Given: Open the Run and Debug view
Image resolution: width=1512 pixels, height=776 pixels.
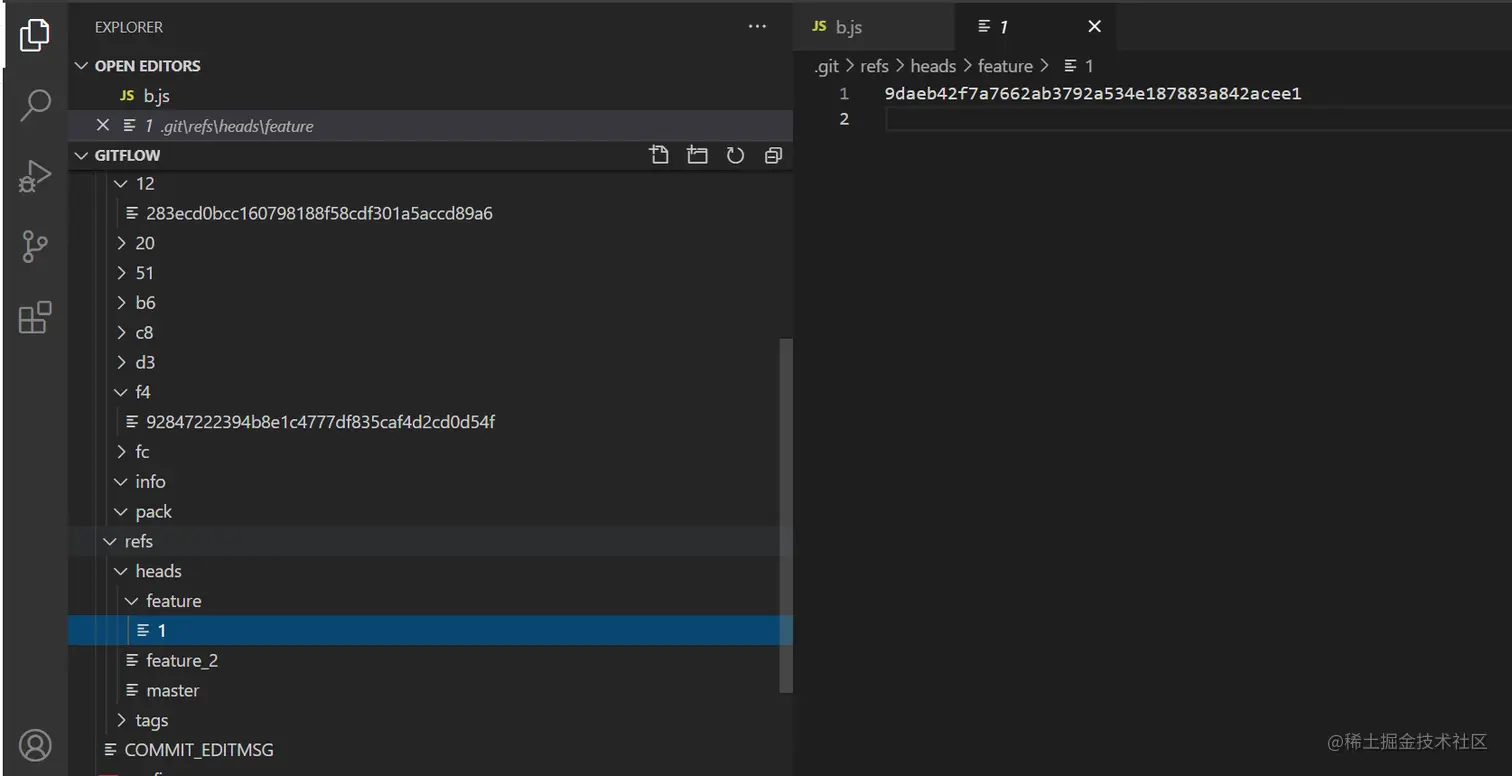Looking at the screenshot, I should click(35, 176).
